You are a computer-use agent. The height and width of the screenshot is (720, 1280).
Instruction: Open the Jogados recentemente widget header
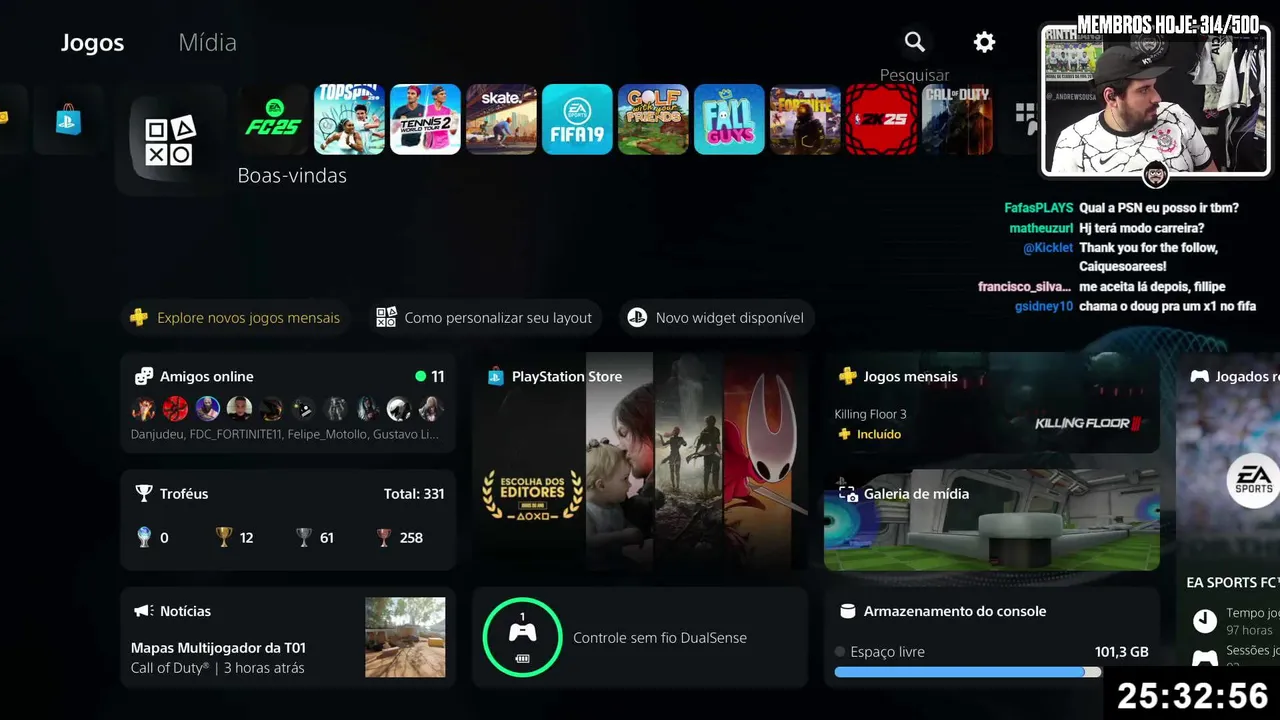(x=1235, y=377)
